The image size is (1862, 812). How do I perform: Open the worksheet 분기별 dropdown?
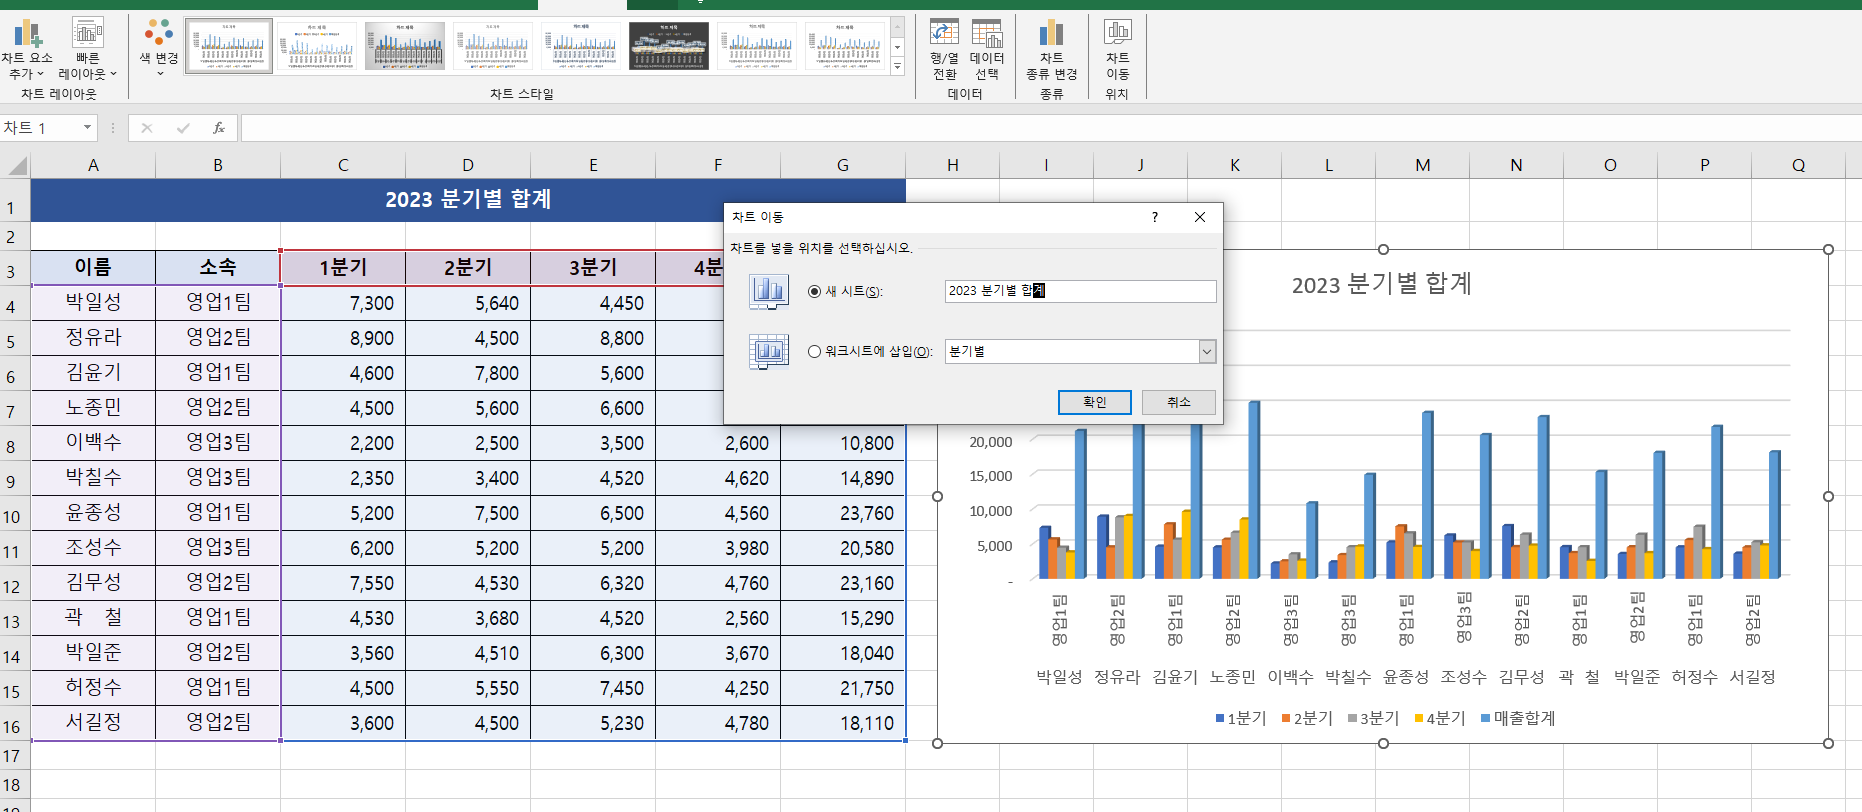1207,351
